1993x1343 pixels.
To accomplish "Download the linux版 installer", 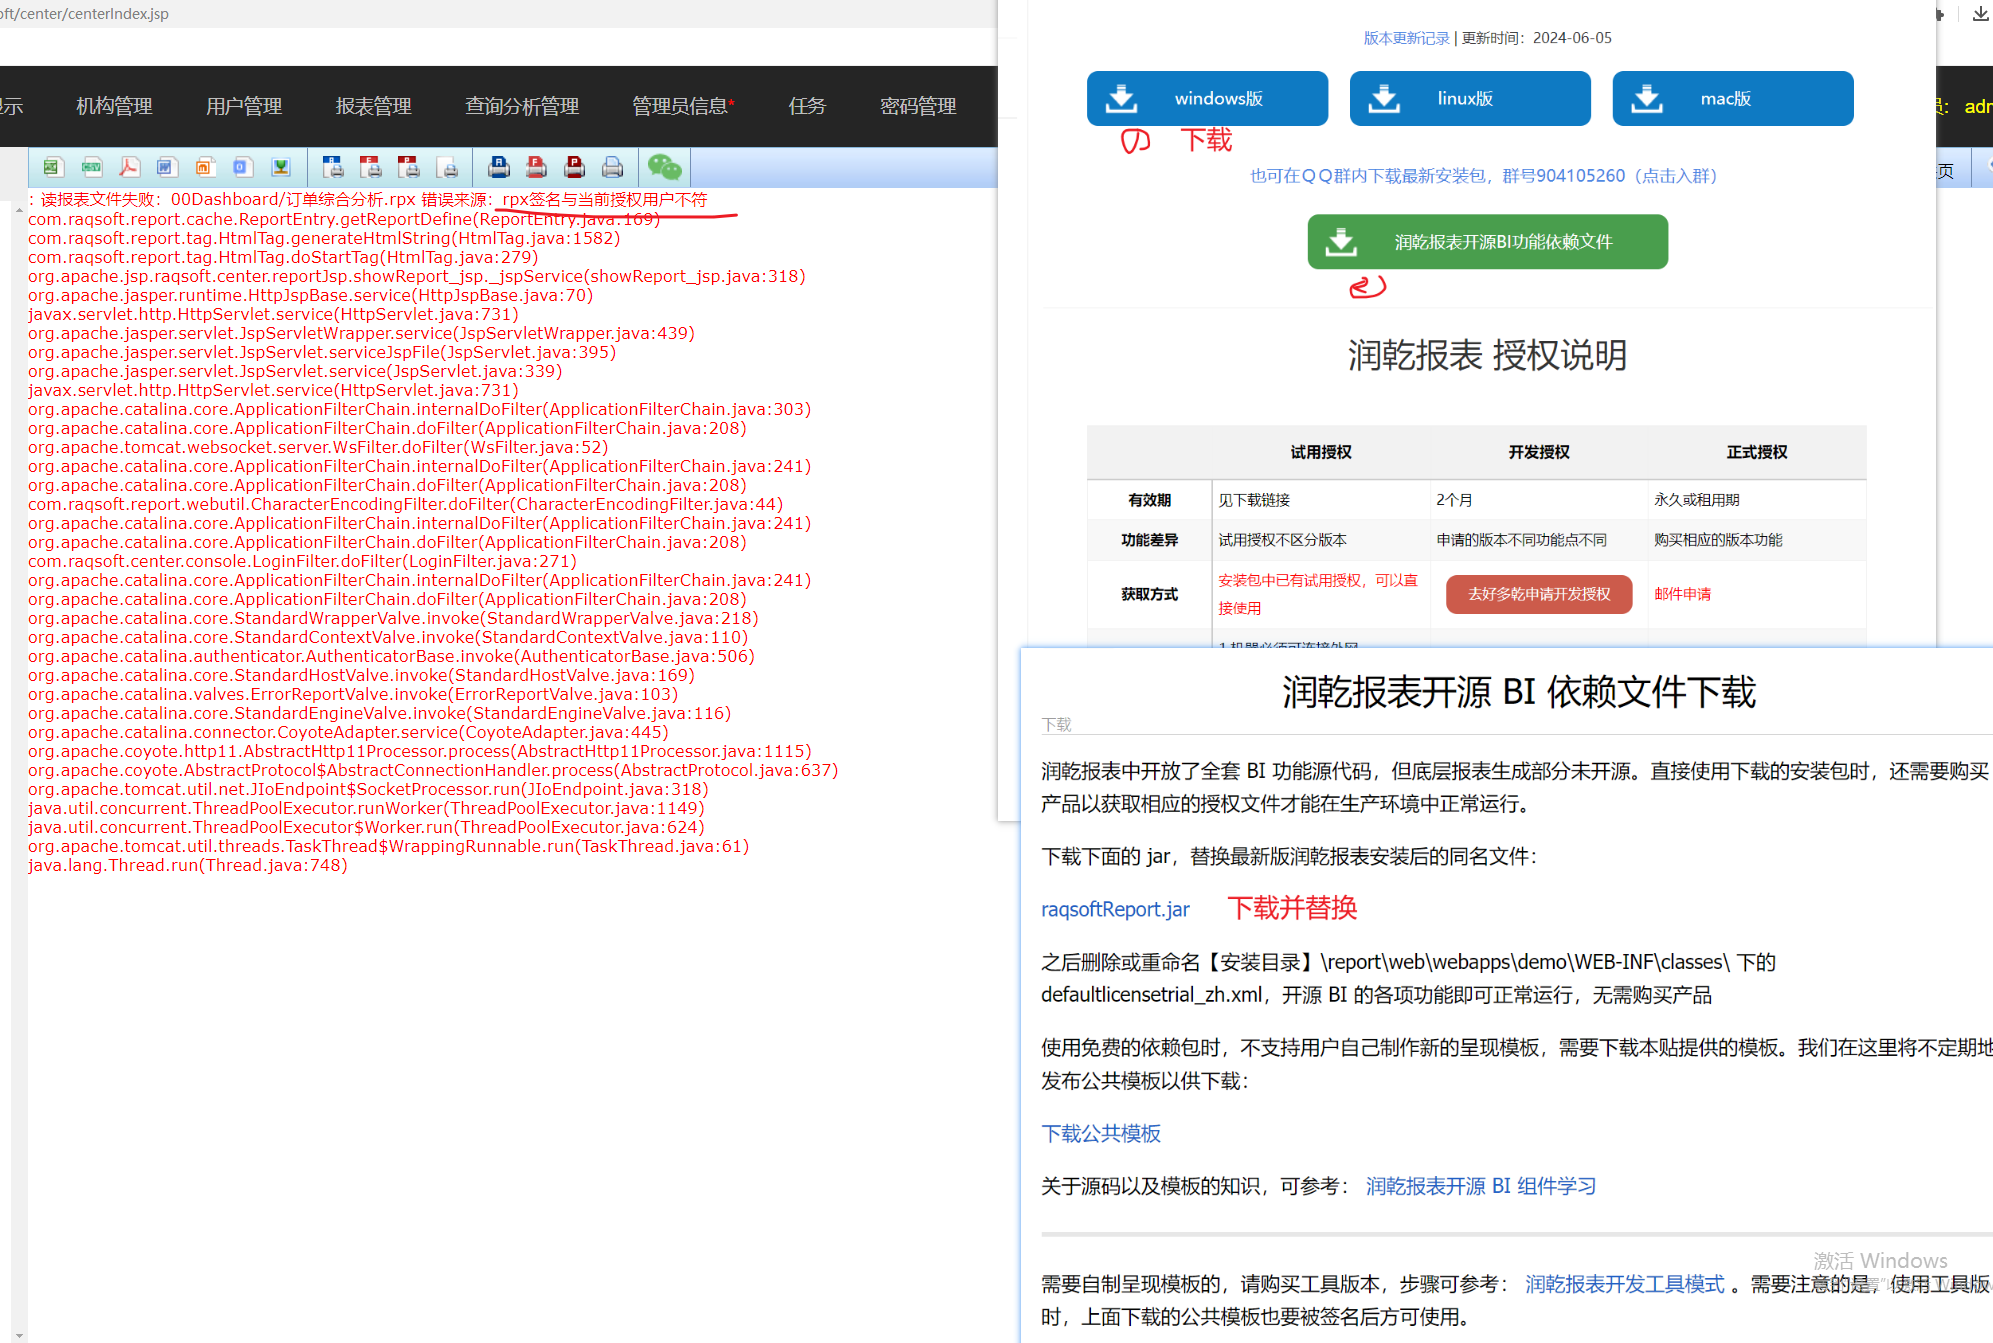I will [1469, 98].
